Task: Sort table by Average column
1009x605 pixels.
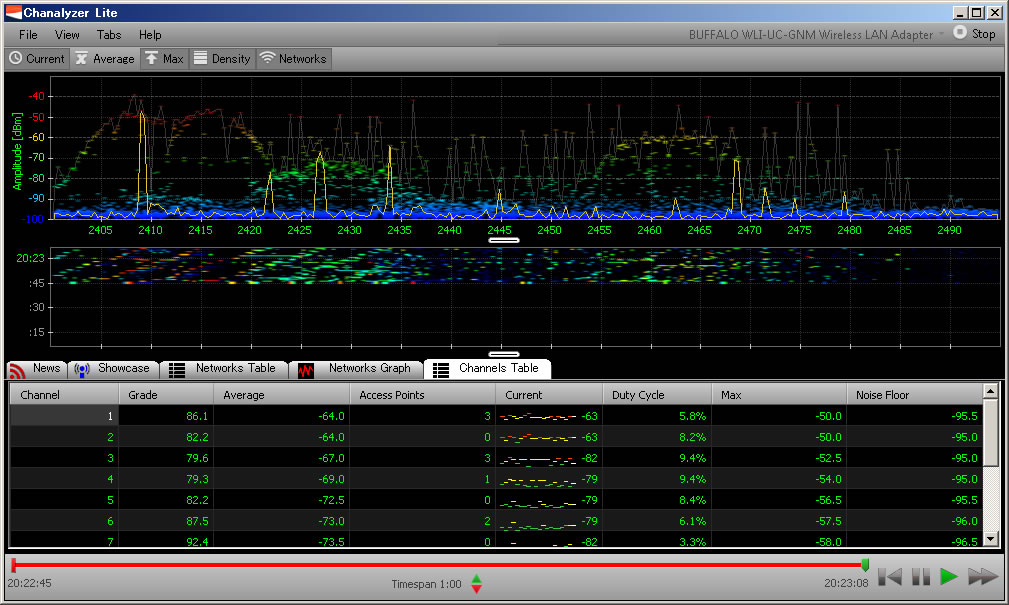Action: click(x=281, y=395)
